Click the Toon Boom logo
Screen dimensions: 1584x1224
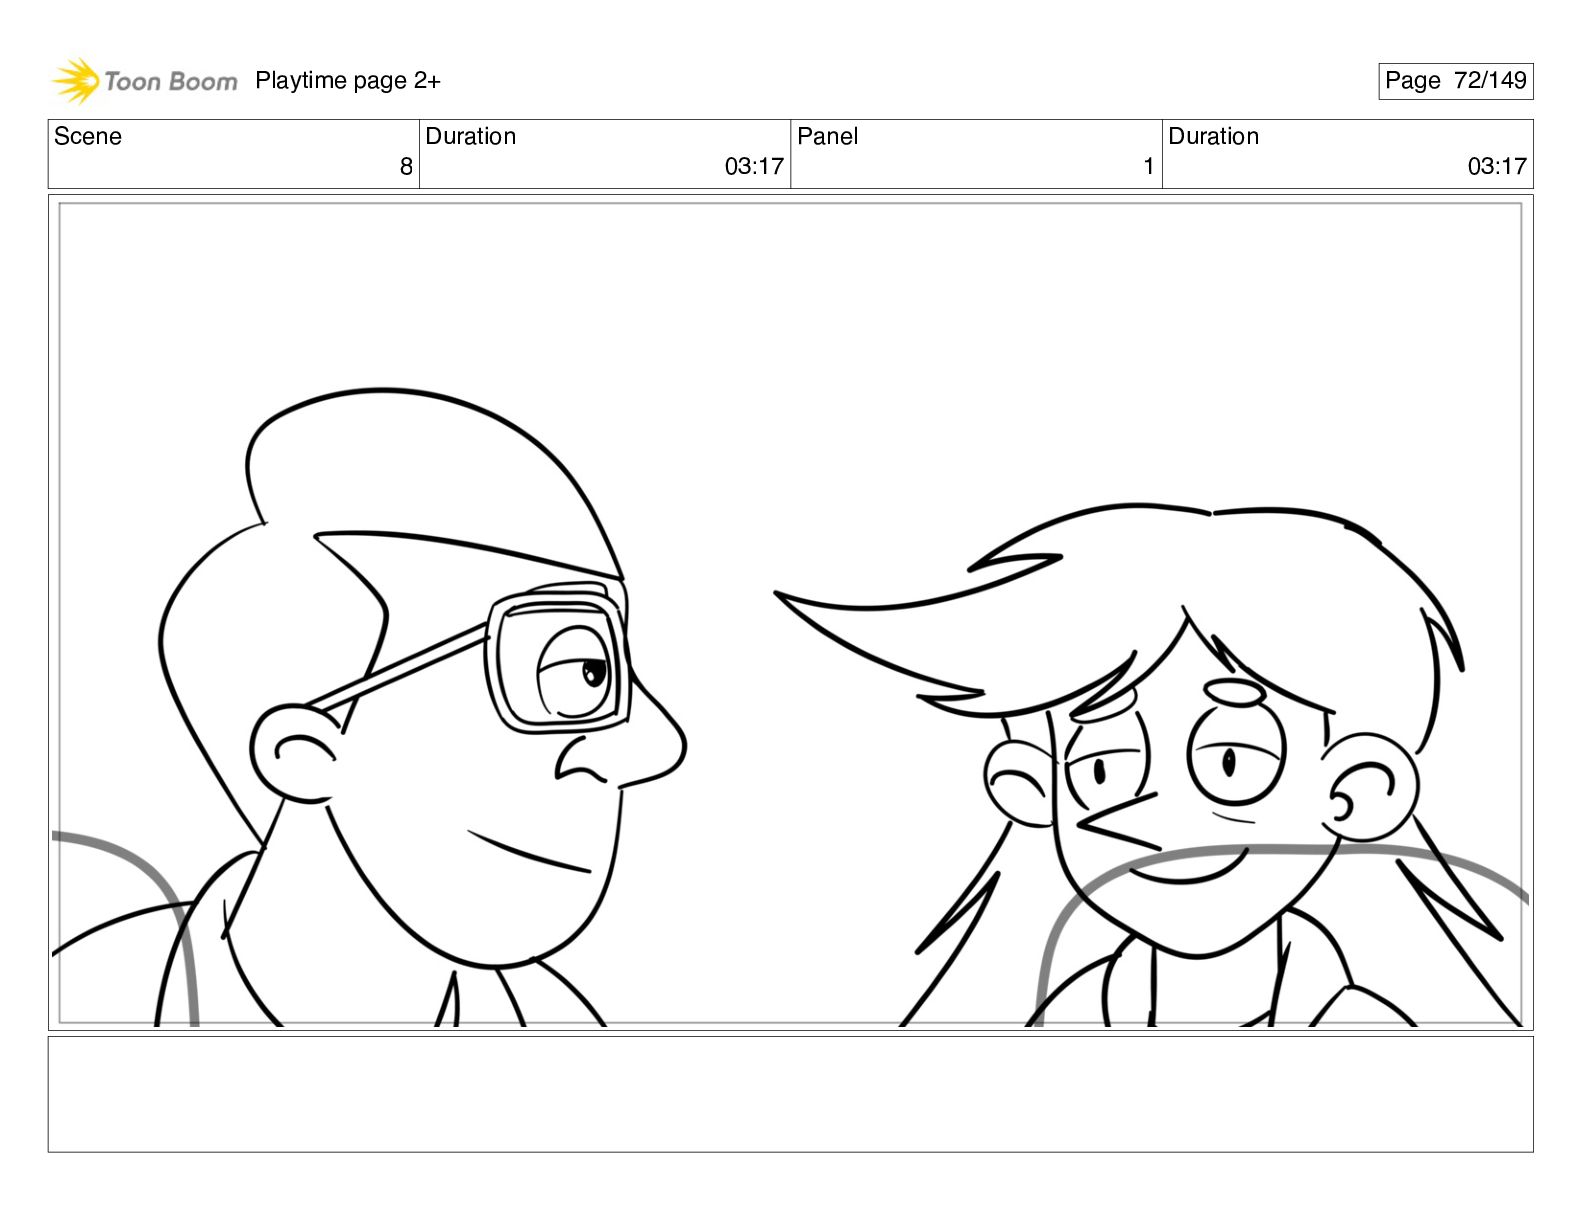point(144,81)
